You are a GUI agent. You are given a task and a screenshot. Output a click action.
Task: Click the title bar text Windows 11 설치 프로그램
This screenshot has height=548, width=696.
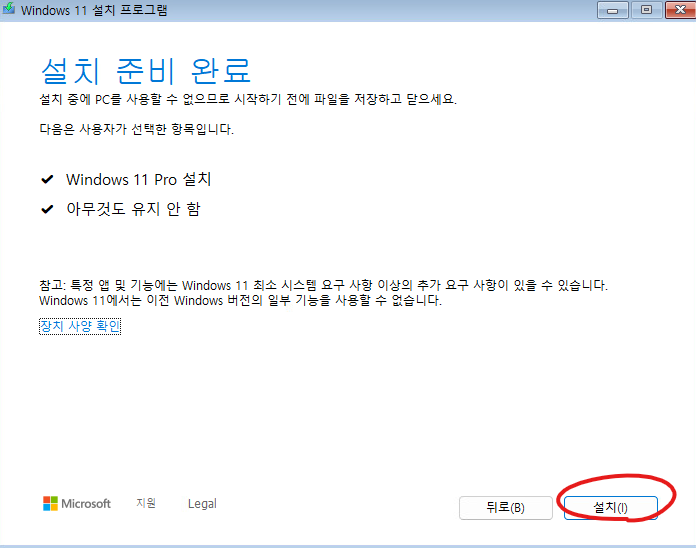(94, 10)
